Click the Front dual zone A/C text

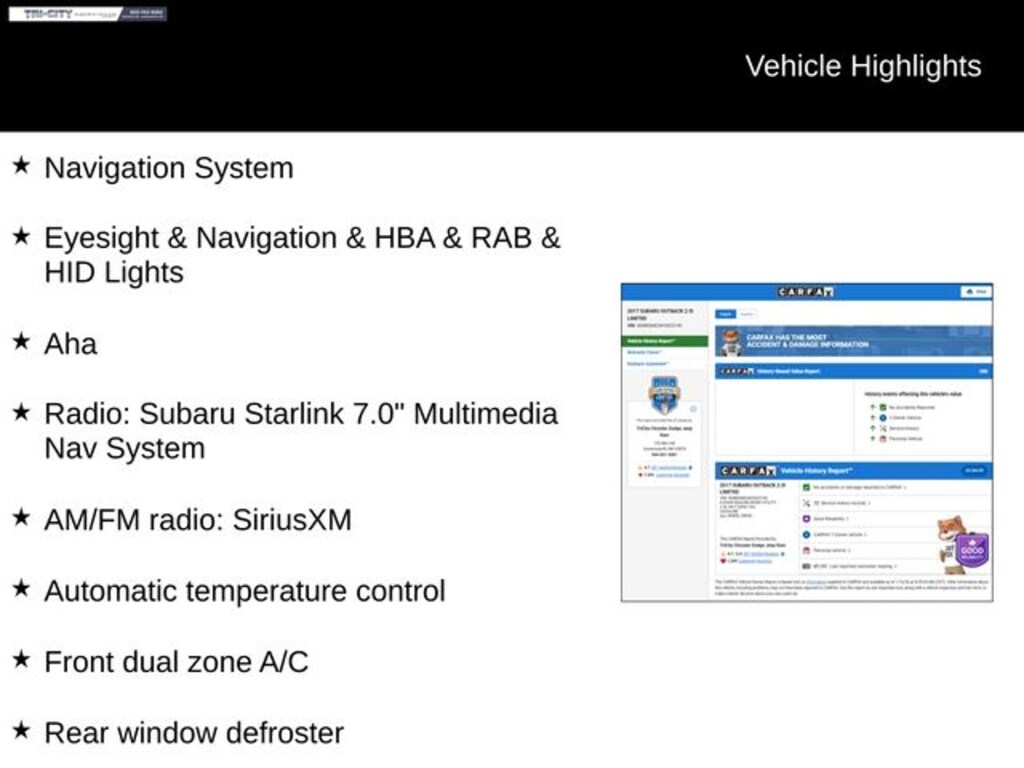coord(176,662)
